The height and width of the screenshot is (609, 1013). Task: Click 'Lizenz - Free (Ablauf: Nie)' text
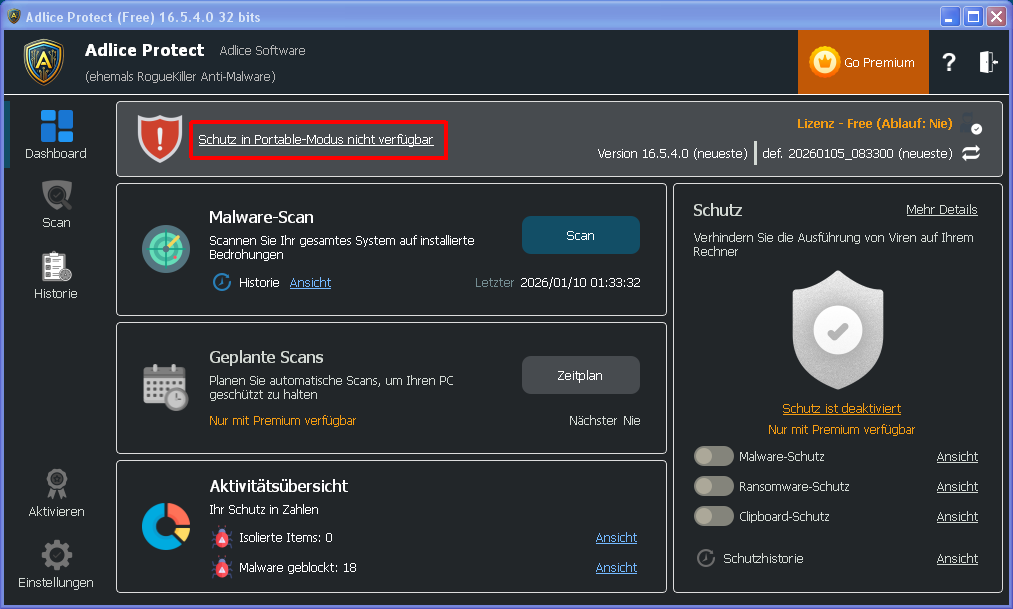tap(874, 123)
